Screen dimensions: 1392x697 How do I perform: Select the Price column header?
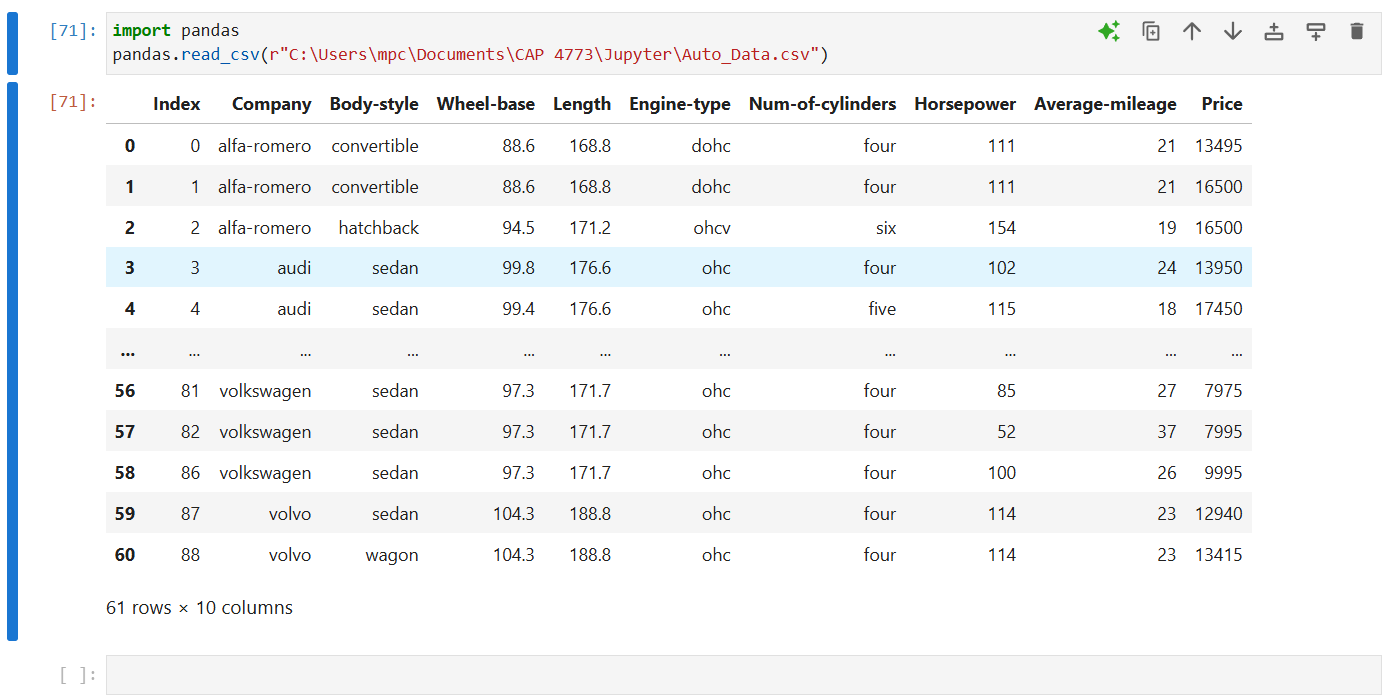[x=1222, y=103]
